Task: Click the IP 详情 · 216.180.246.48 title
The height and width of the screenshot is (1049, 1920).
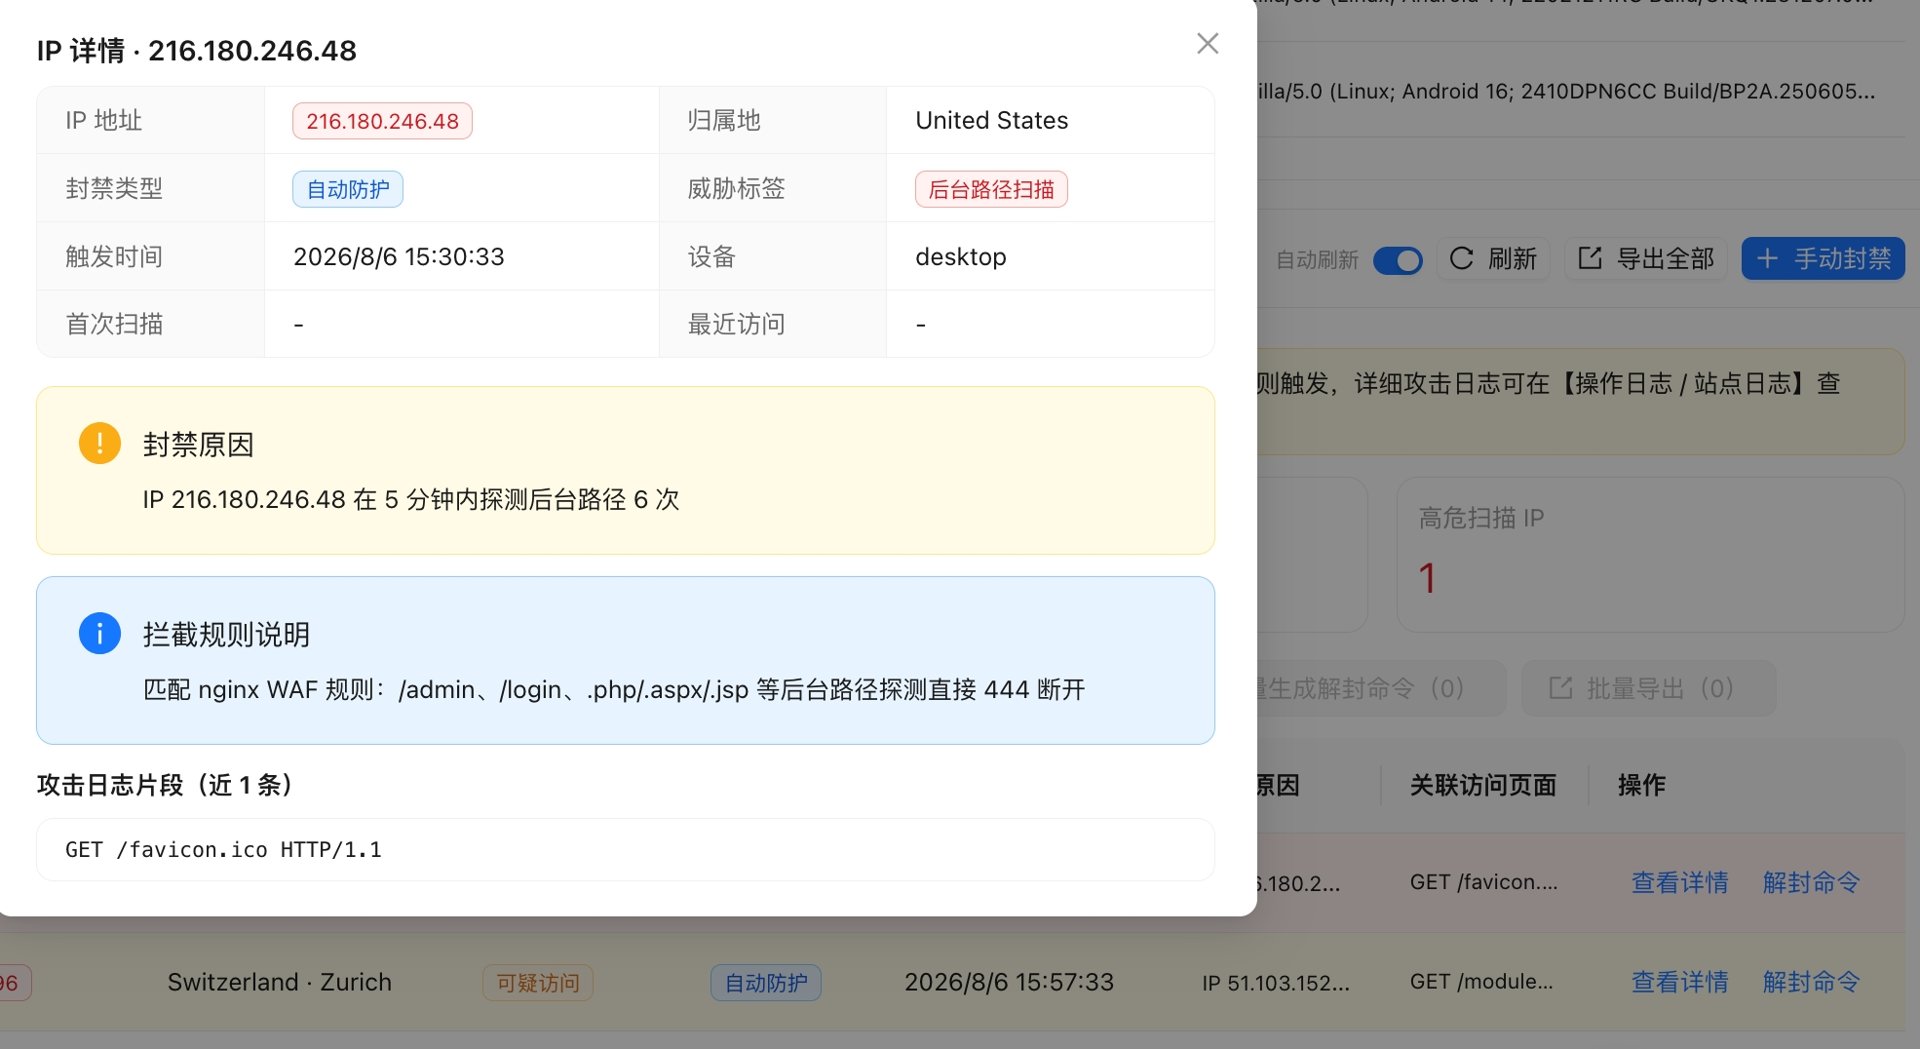Action: point(197,50)
